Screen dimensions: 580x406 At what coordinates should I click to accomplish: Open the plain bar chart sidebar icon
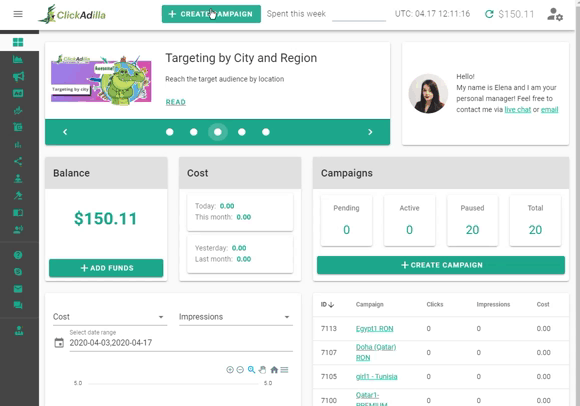pyautogui.click(x=18, y=144)
